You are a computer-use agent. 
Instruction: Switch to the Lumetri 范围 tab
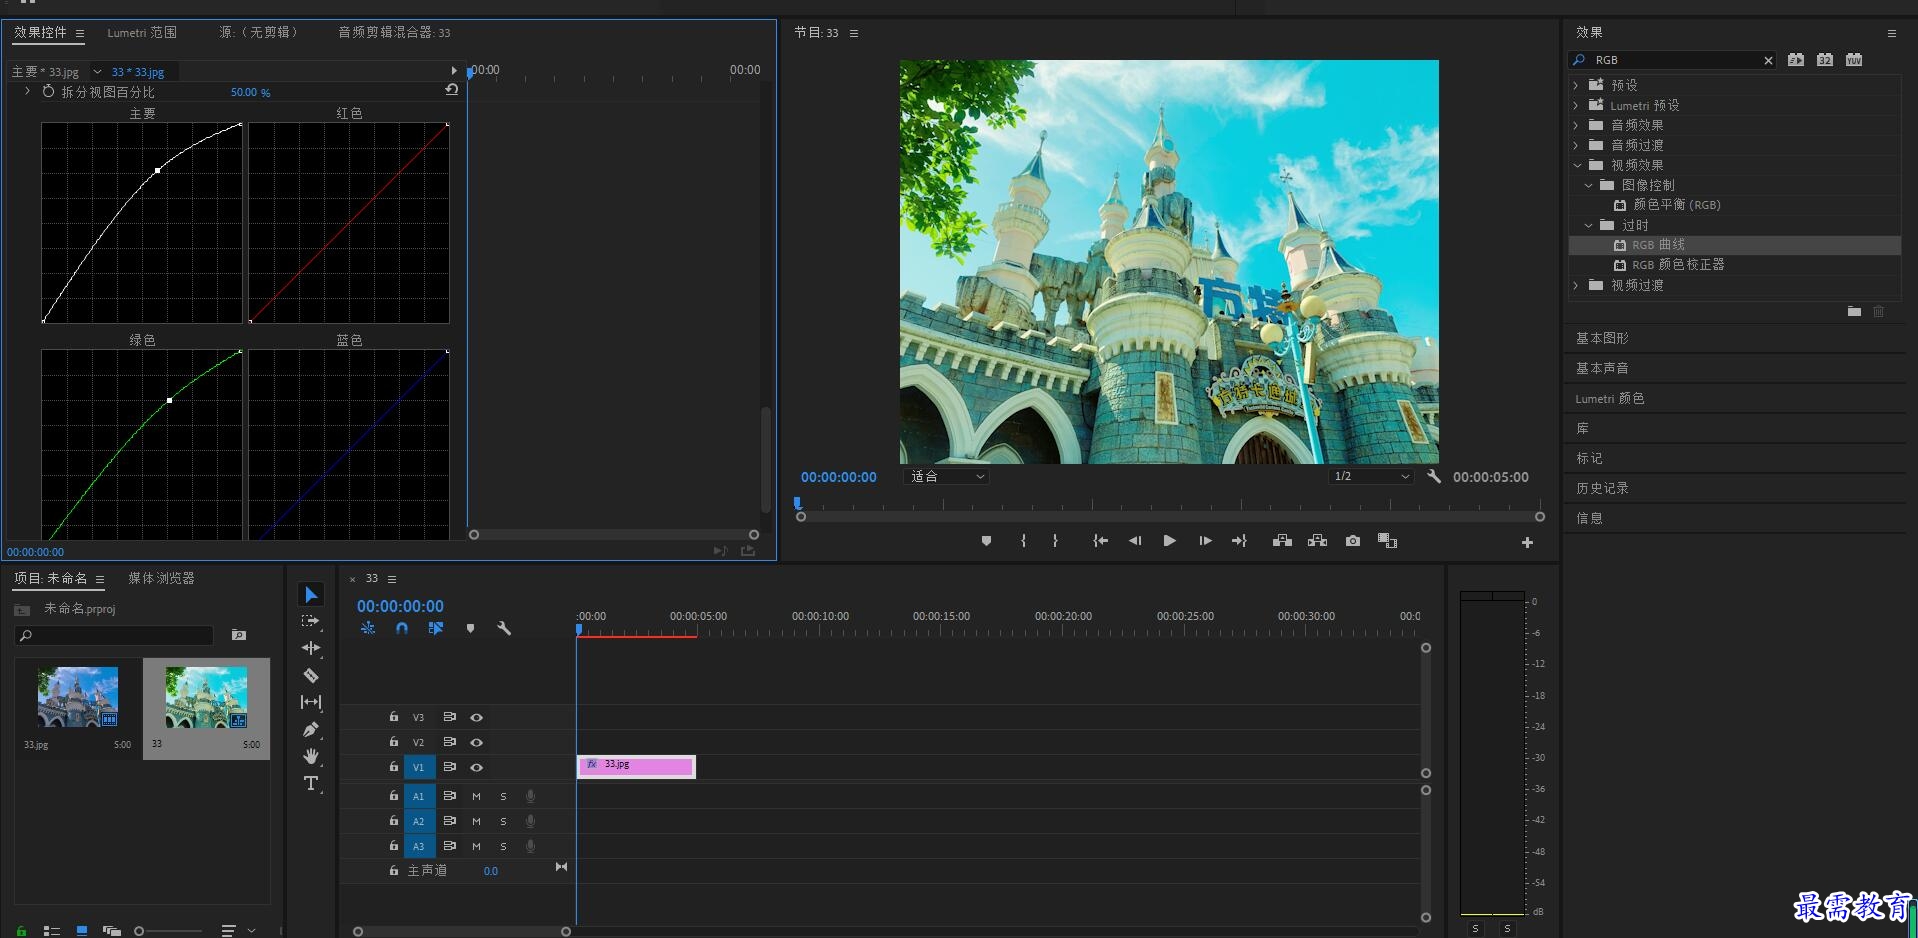tap(142, 32)
